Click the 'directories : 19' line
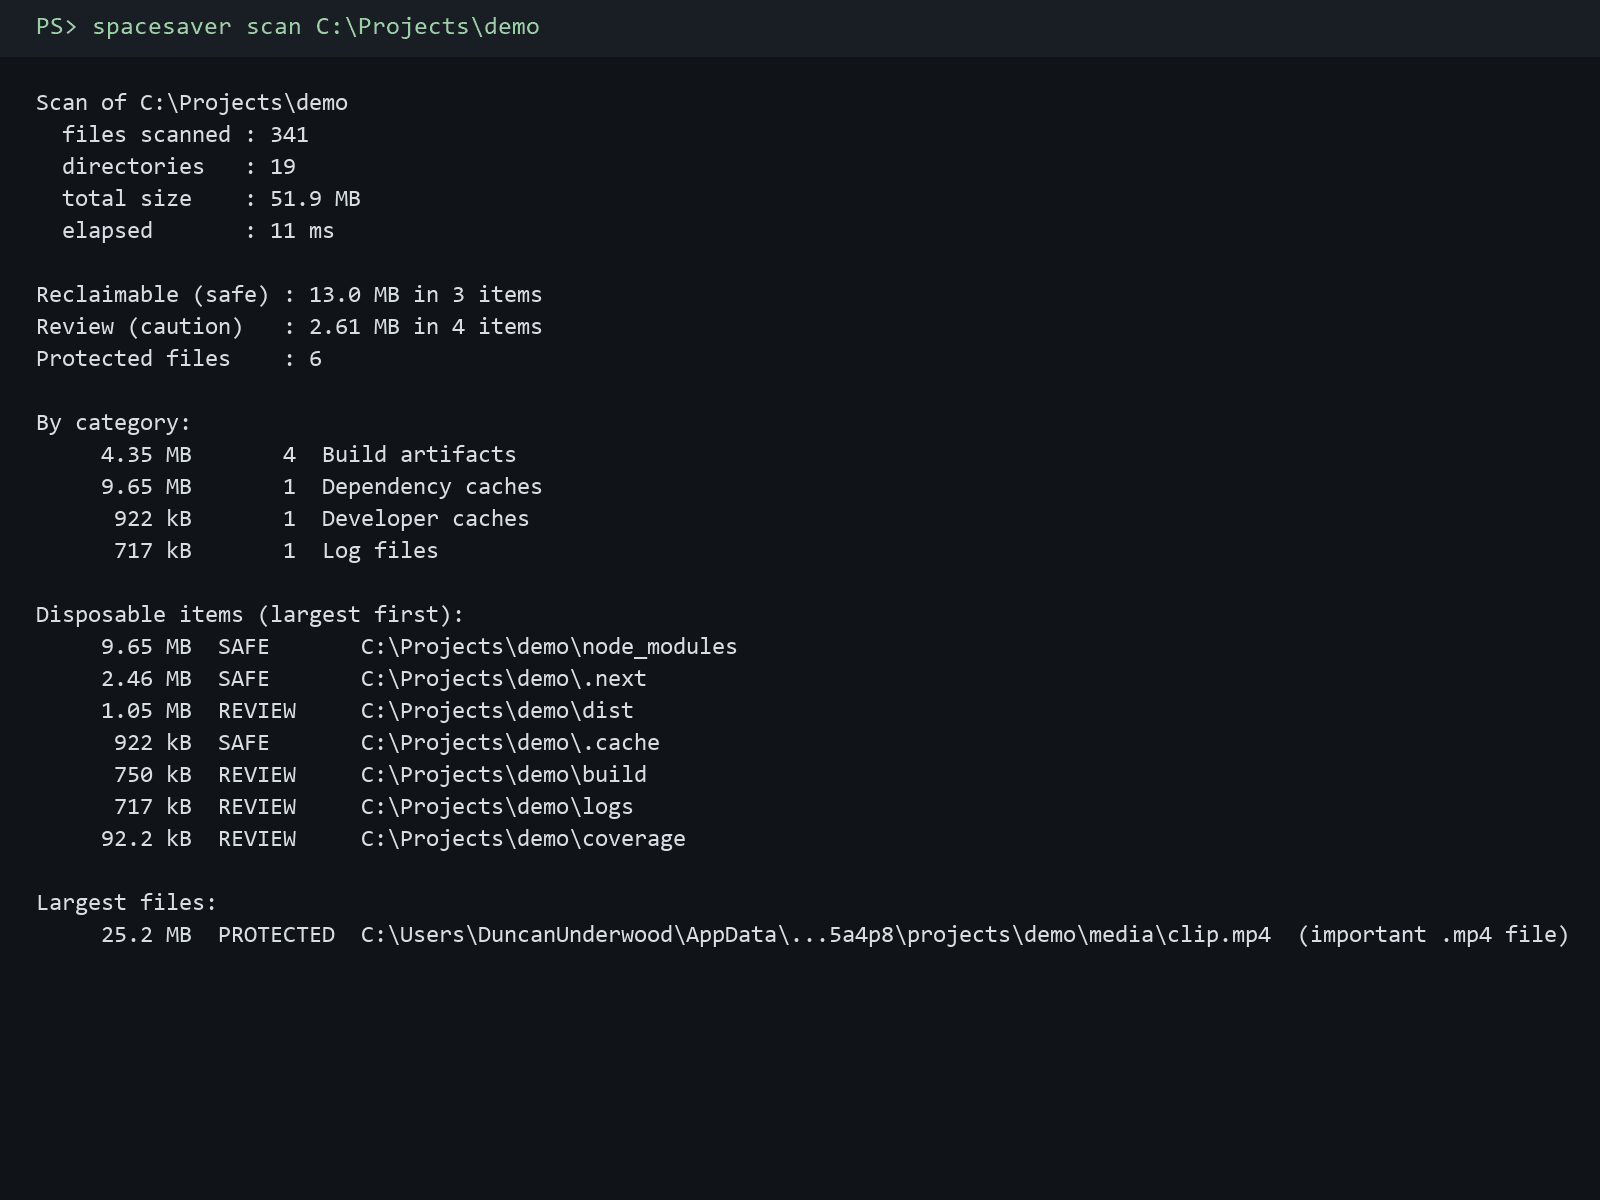1600x1200 pixels. coord(179,167)
